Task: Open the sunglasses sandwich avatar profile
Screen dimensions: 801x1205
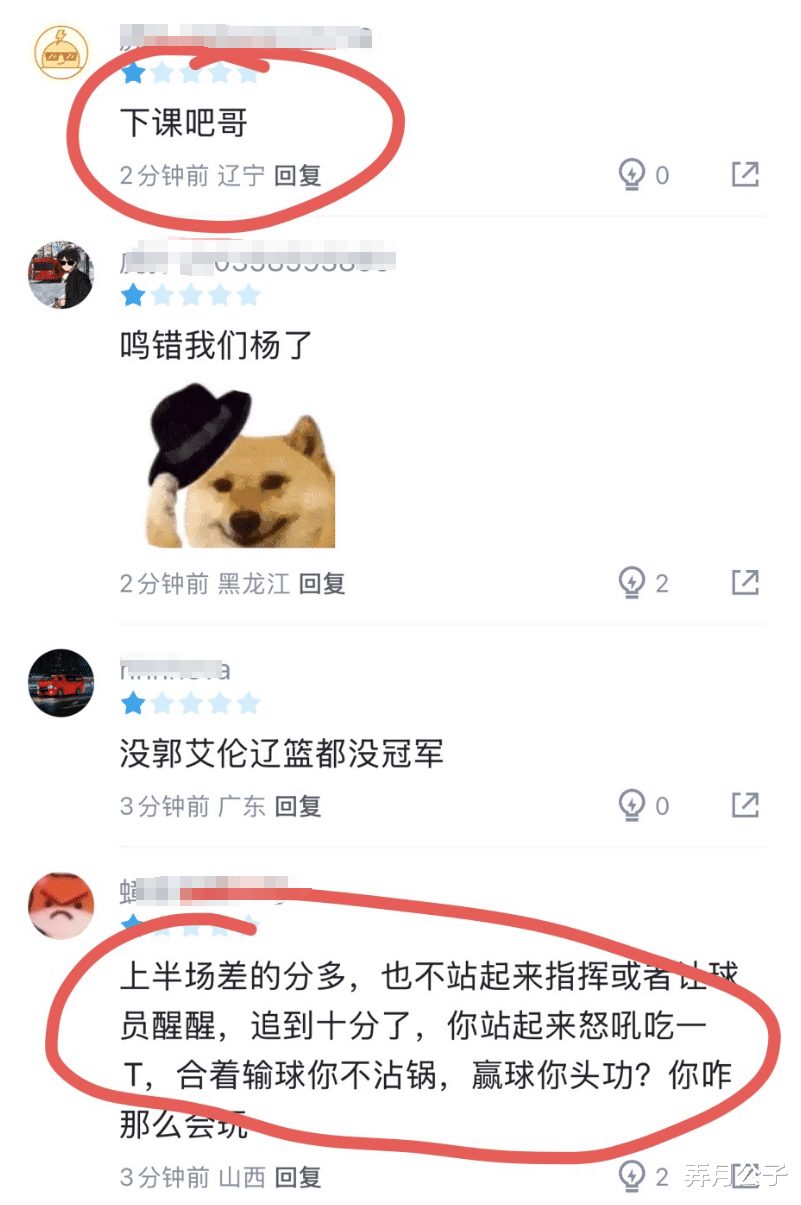Action: point(61,52)
